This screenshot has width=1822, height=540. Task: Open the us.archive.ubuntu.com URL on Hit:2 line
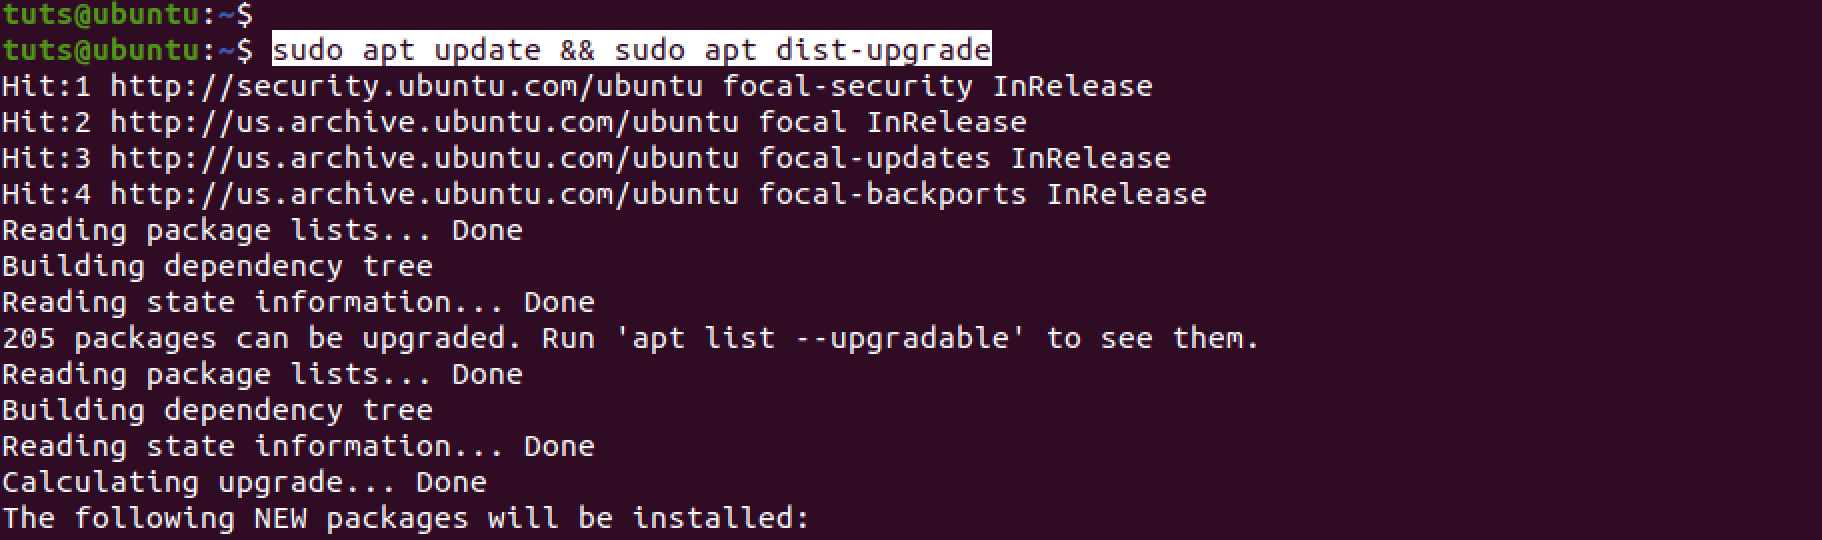(424, 122)
